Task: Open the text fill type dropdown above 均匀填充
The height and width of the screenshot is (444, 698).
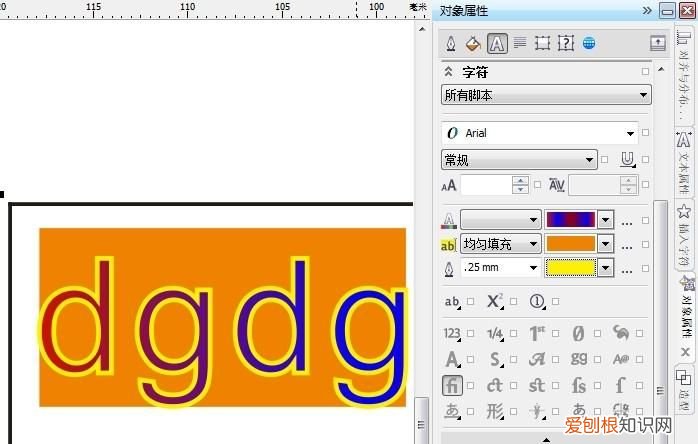Action: tap(501, 220)
